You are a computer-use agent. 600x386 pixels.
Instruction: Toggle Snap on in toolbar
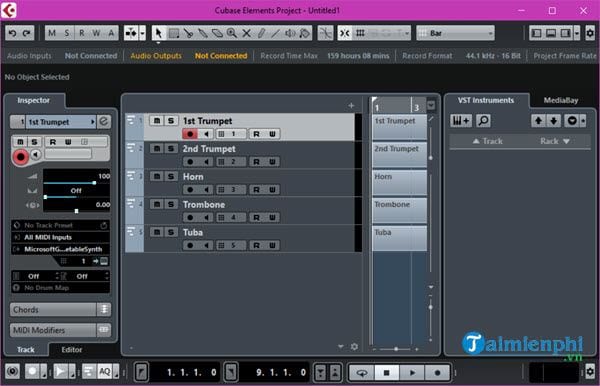(344, 33)
